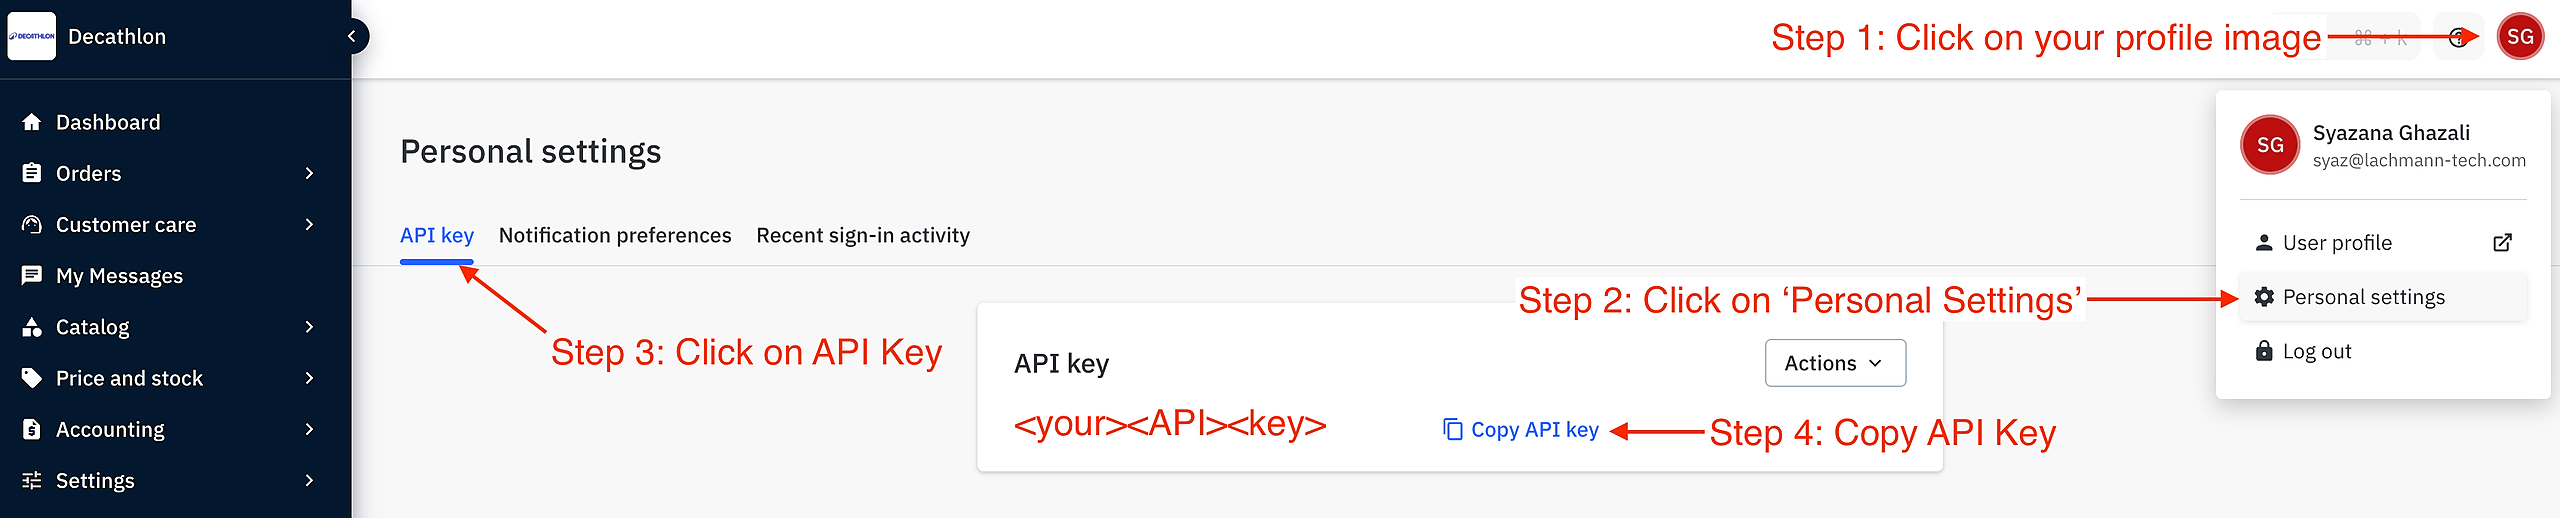The width and height of the screenshot is (2560, 518).
Task: Click the Decathlon logo thumbnail
Action: click(x=32, y=37)
